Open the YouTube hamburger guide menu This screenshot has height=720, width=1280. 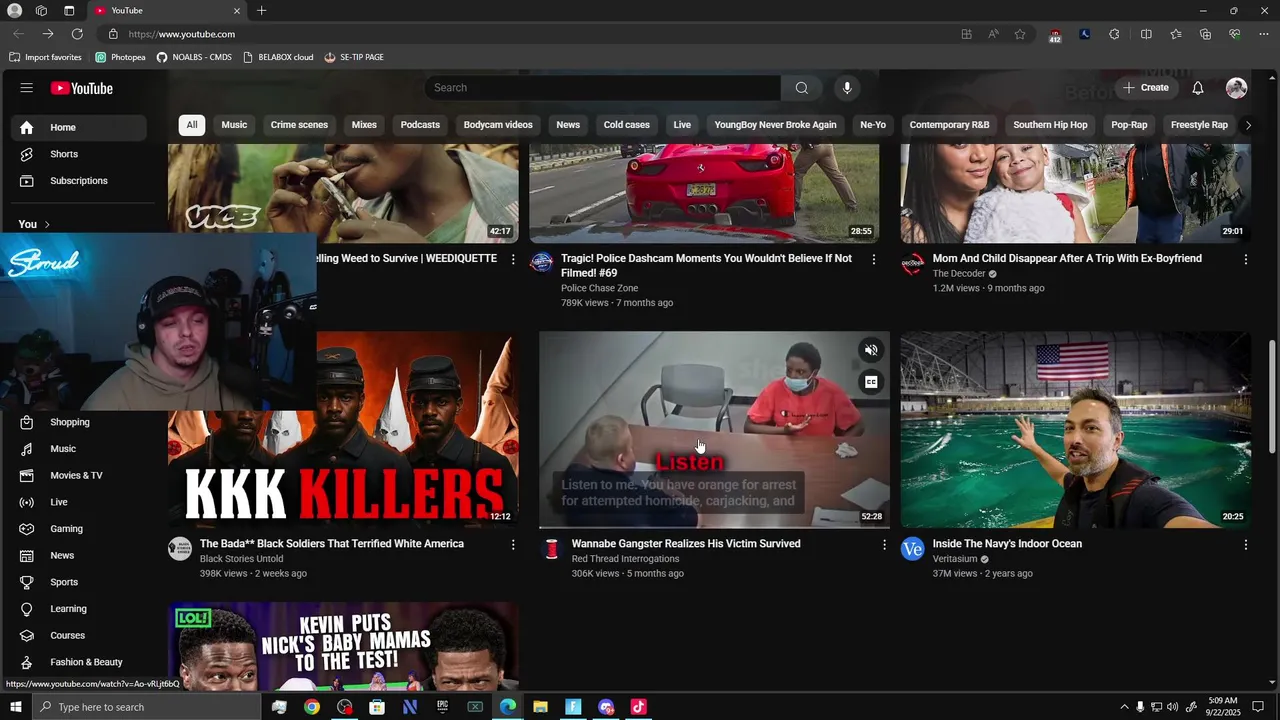pyautogui.click(x=26, y=88)
